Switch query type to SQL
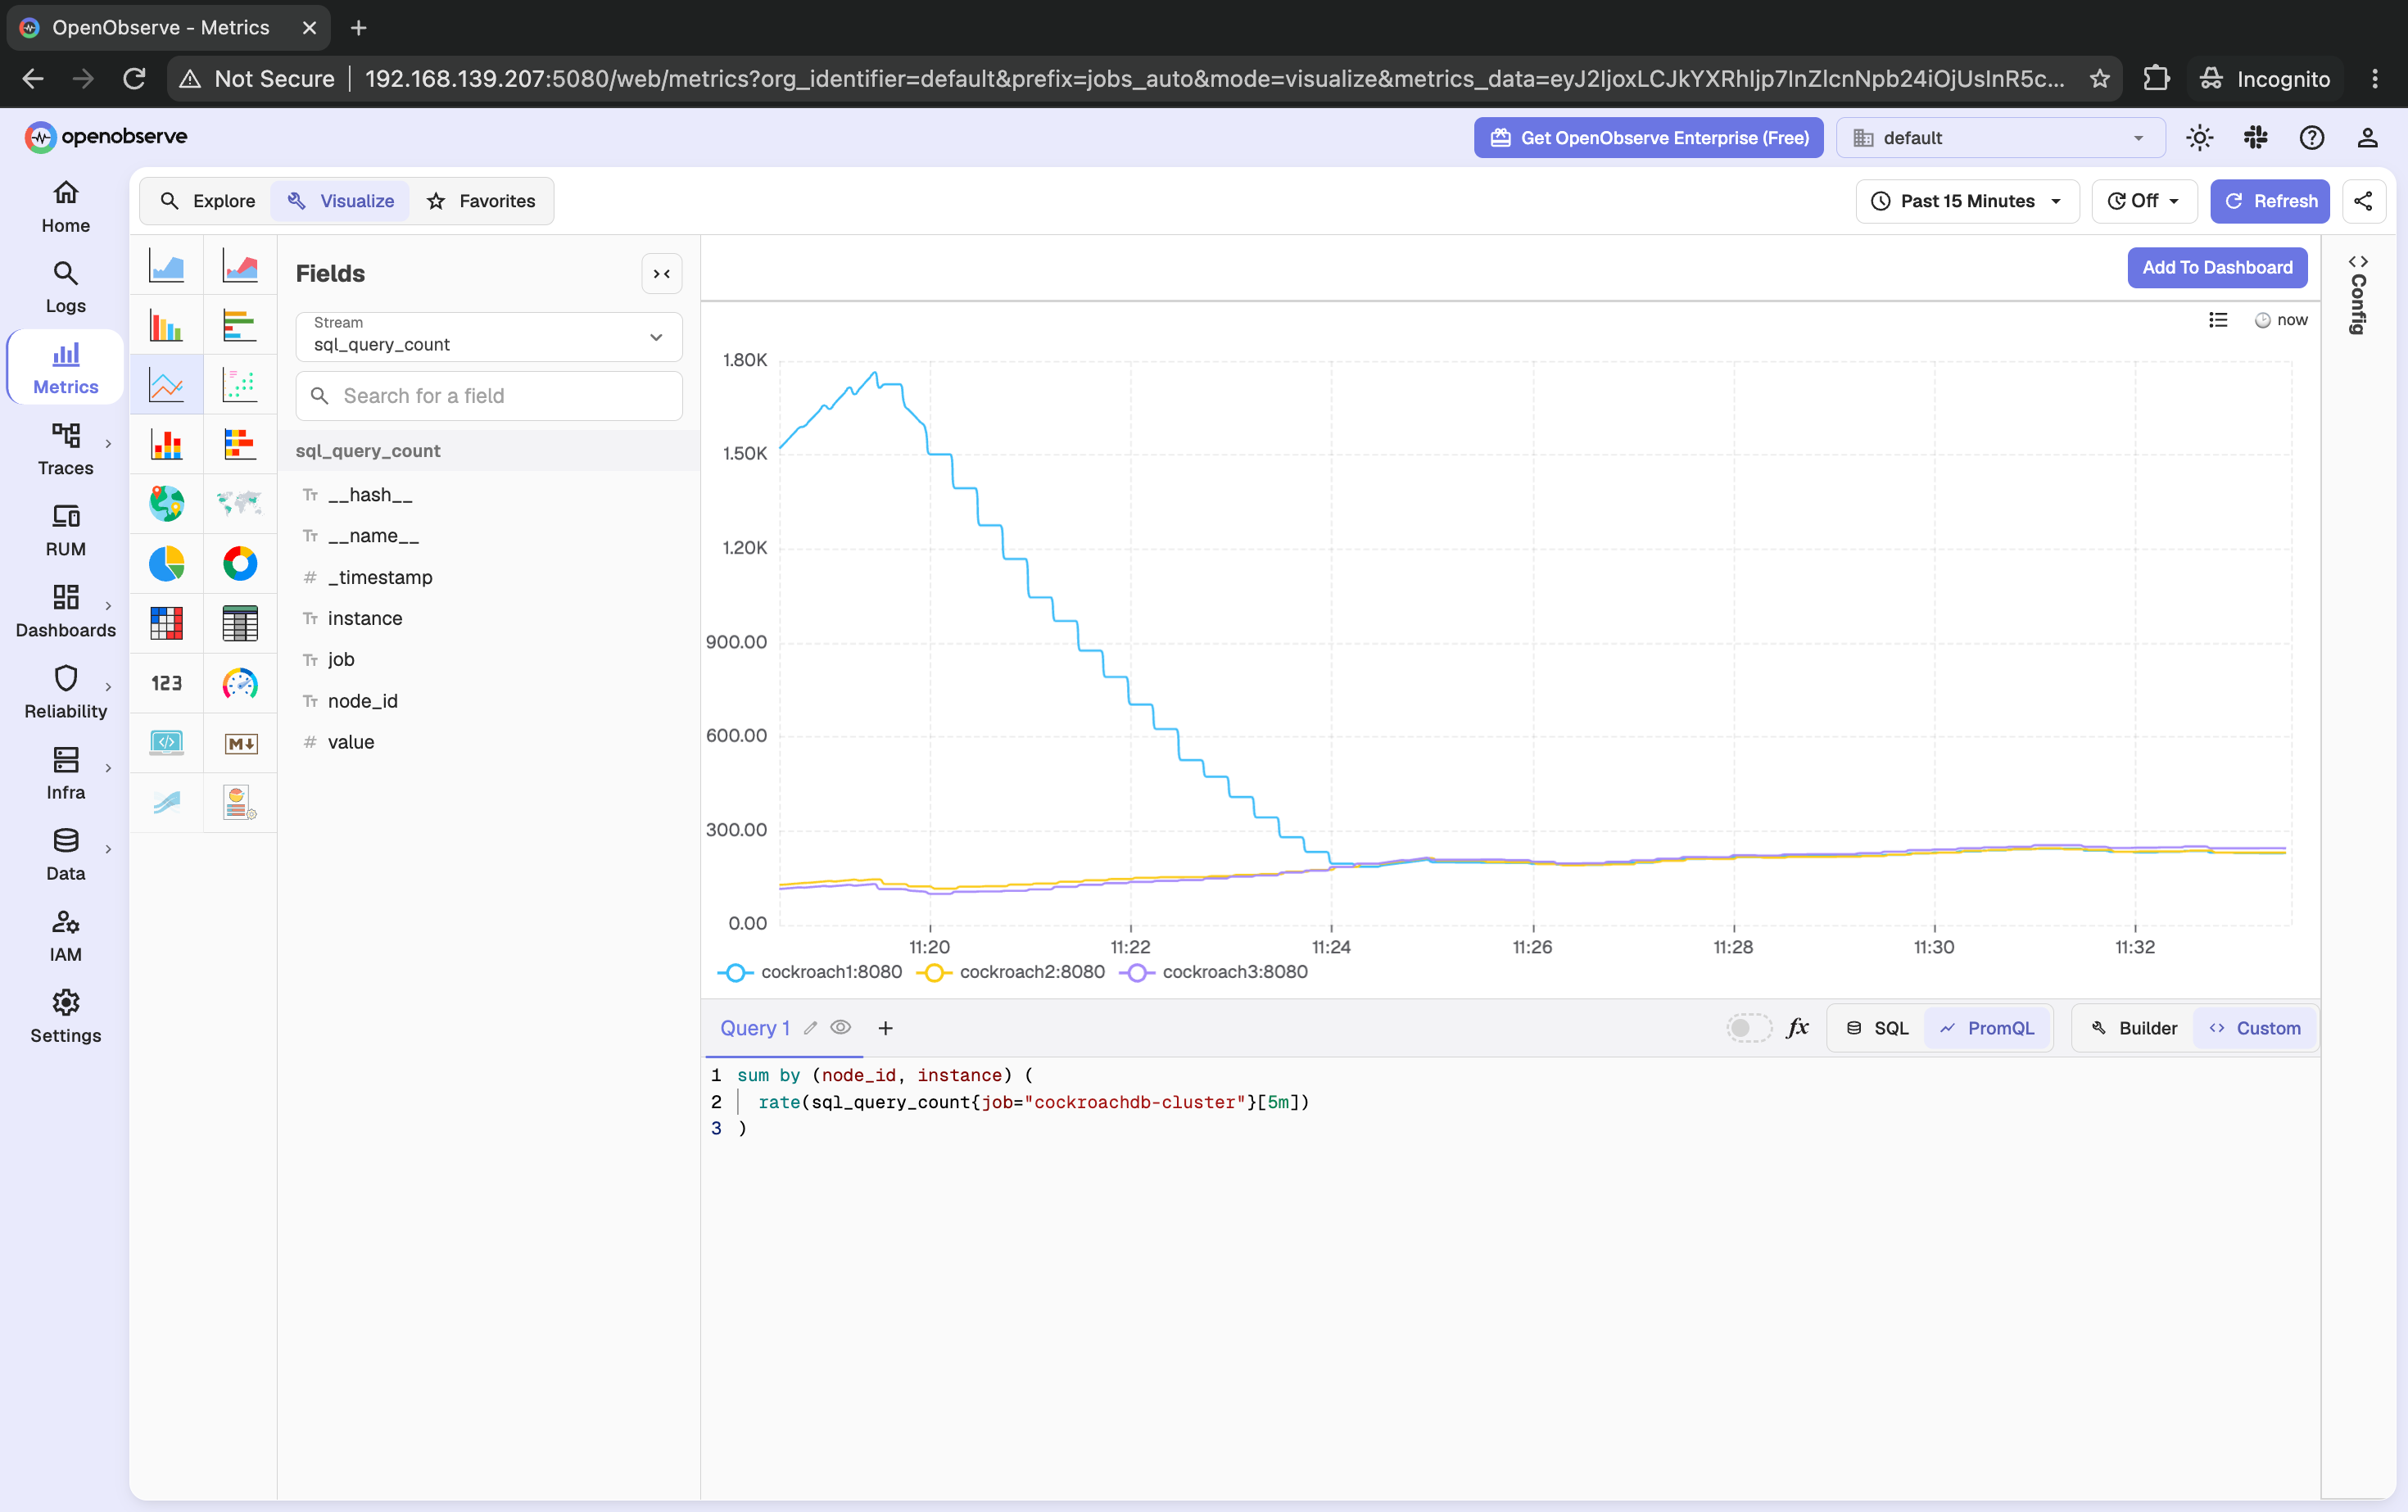This screenshot has height=1512, width=2408. point(1877,1028)
